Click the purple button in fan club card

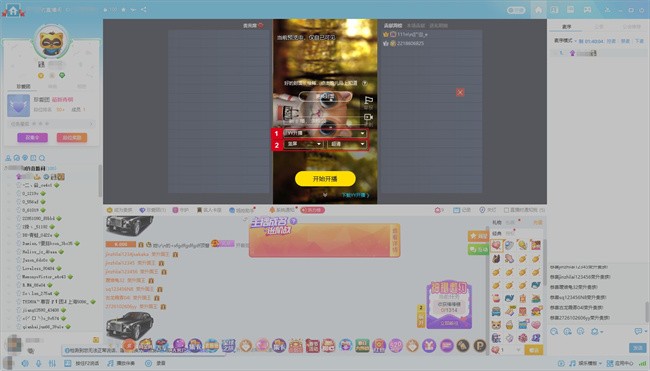[32, 137]
